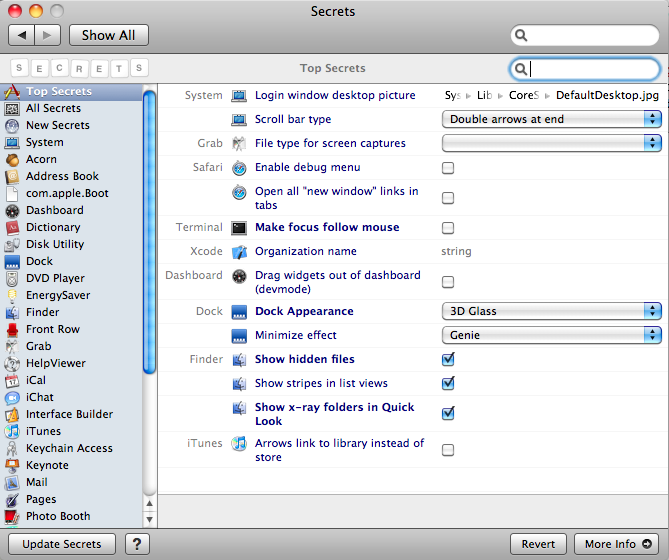Screen dimensions: 669x560
Task: Open File type for screen captures dropdown
Action: (552, 143)
